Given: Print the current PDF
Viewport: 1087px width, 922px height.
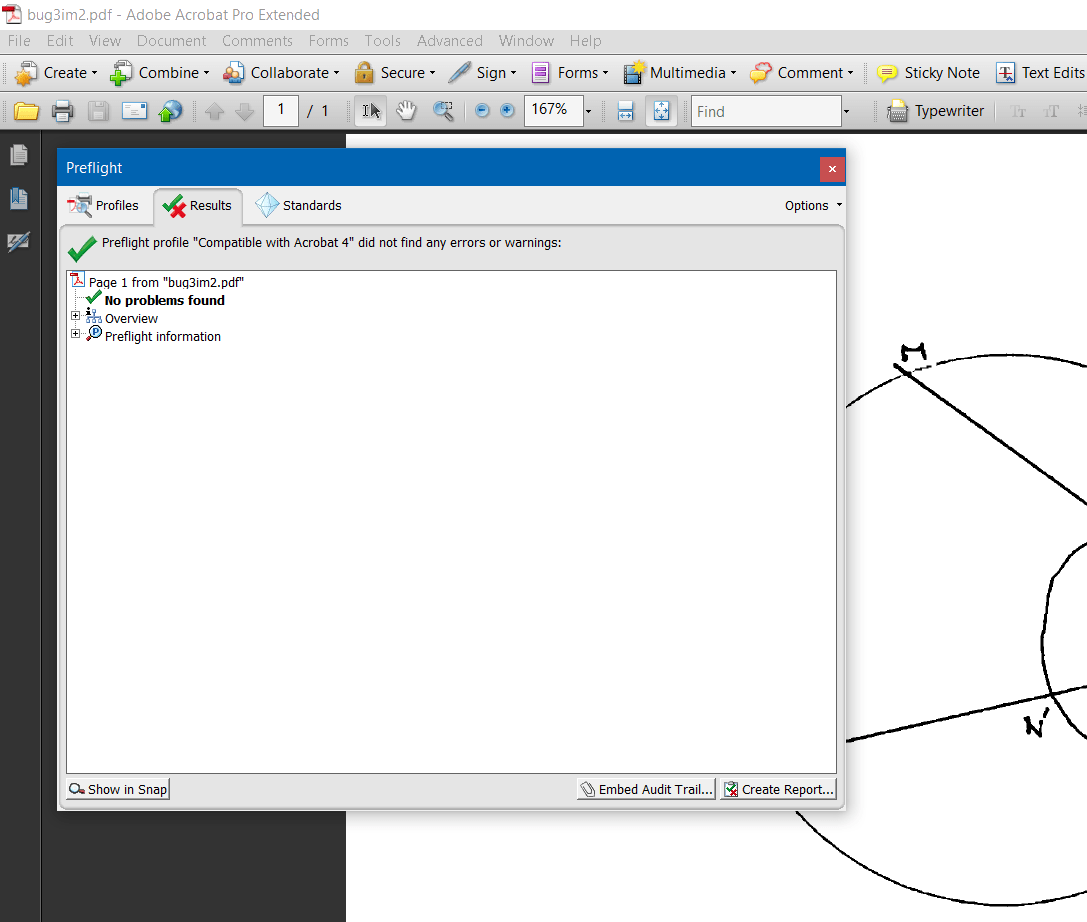Looking at the screenshot, I should [x=63, y=110].
